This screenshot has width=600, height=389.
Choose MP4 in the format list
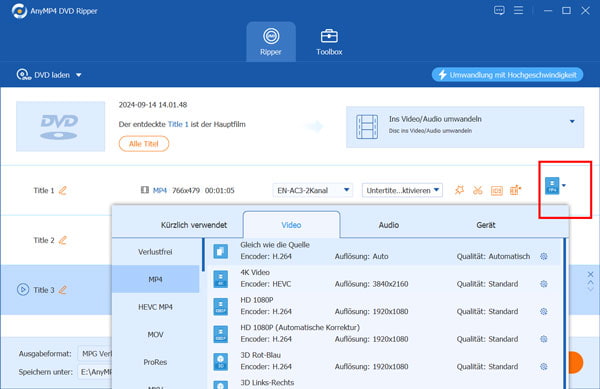point(155,279)
